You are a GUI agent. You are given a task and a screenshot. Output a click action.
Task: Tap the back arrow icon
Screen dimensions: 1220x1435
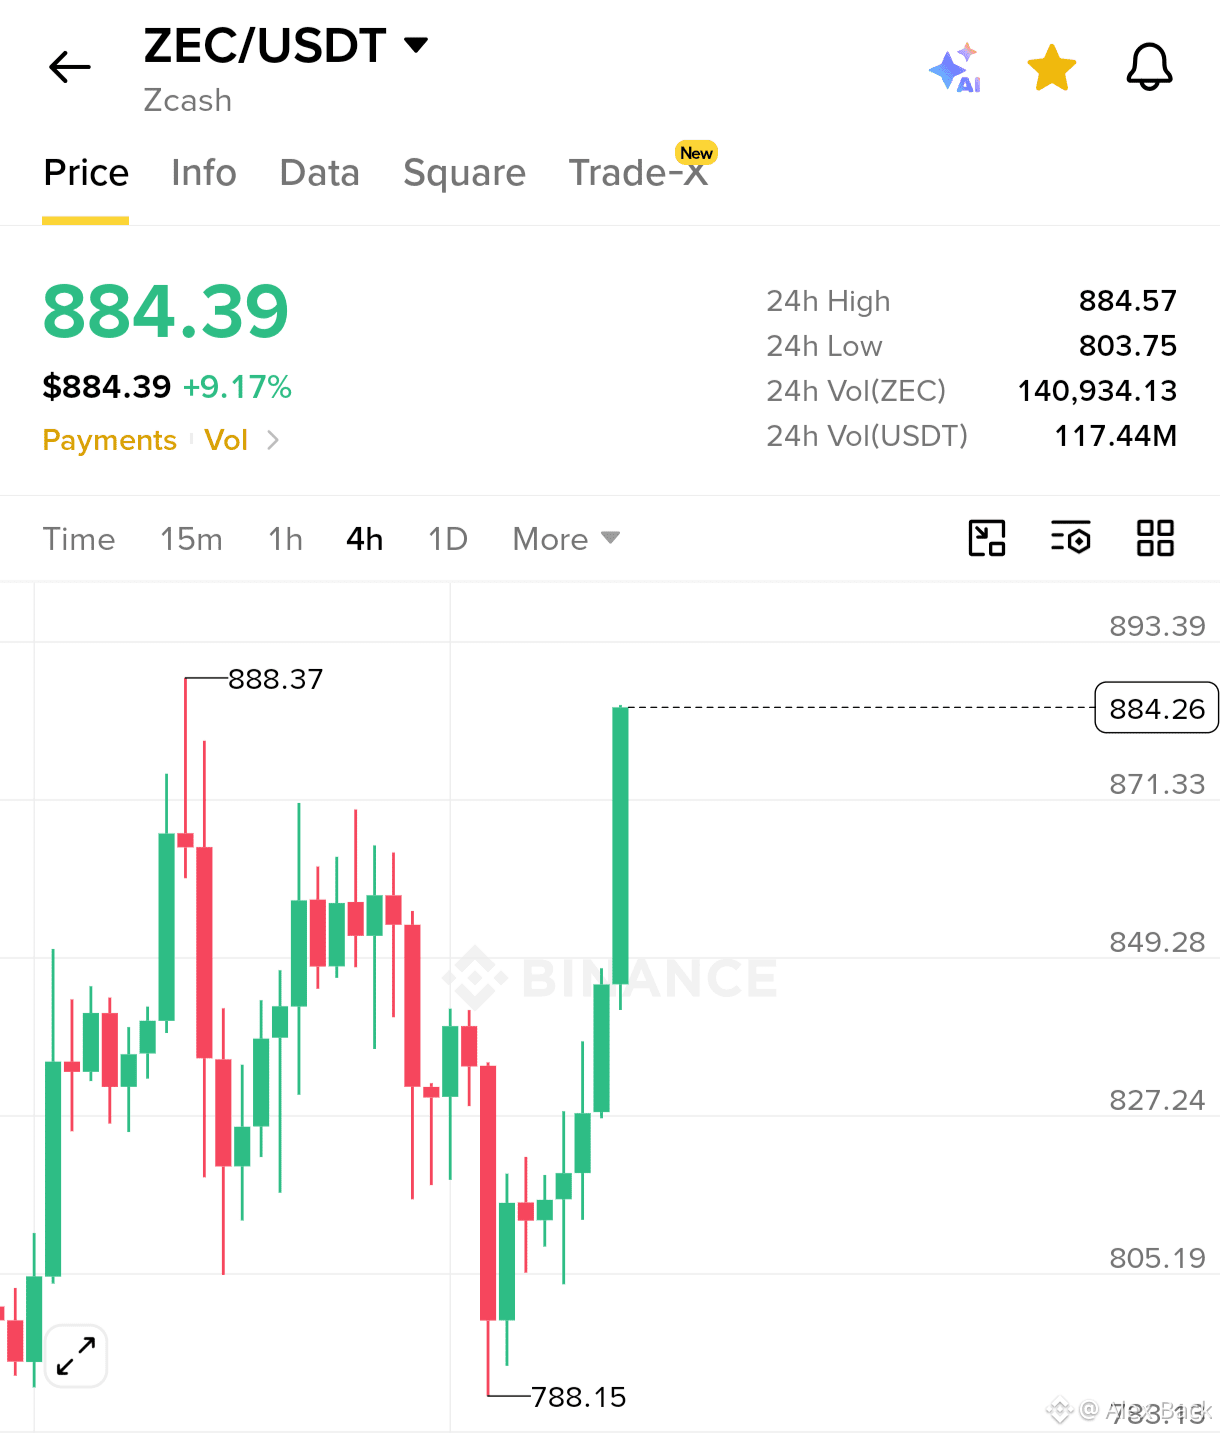[x=70, y=67]
